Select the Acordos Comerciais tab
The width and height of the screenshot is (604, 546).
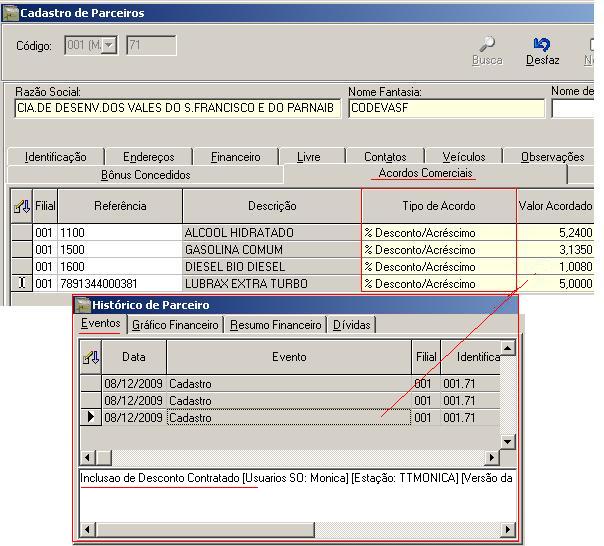425,173
